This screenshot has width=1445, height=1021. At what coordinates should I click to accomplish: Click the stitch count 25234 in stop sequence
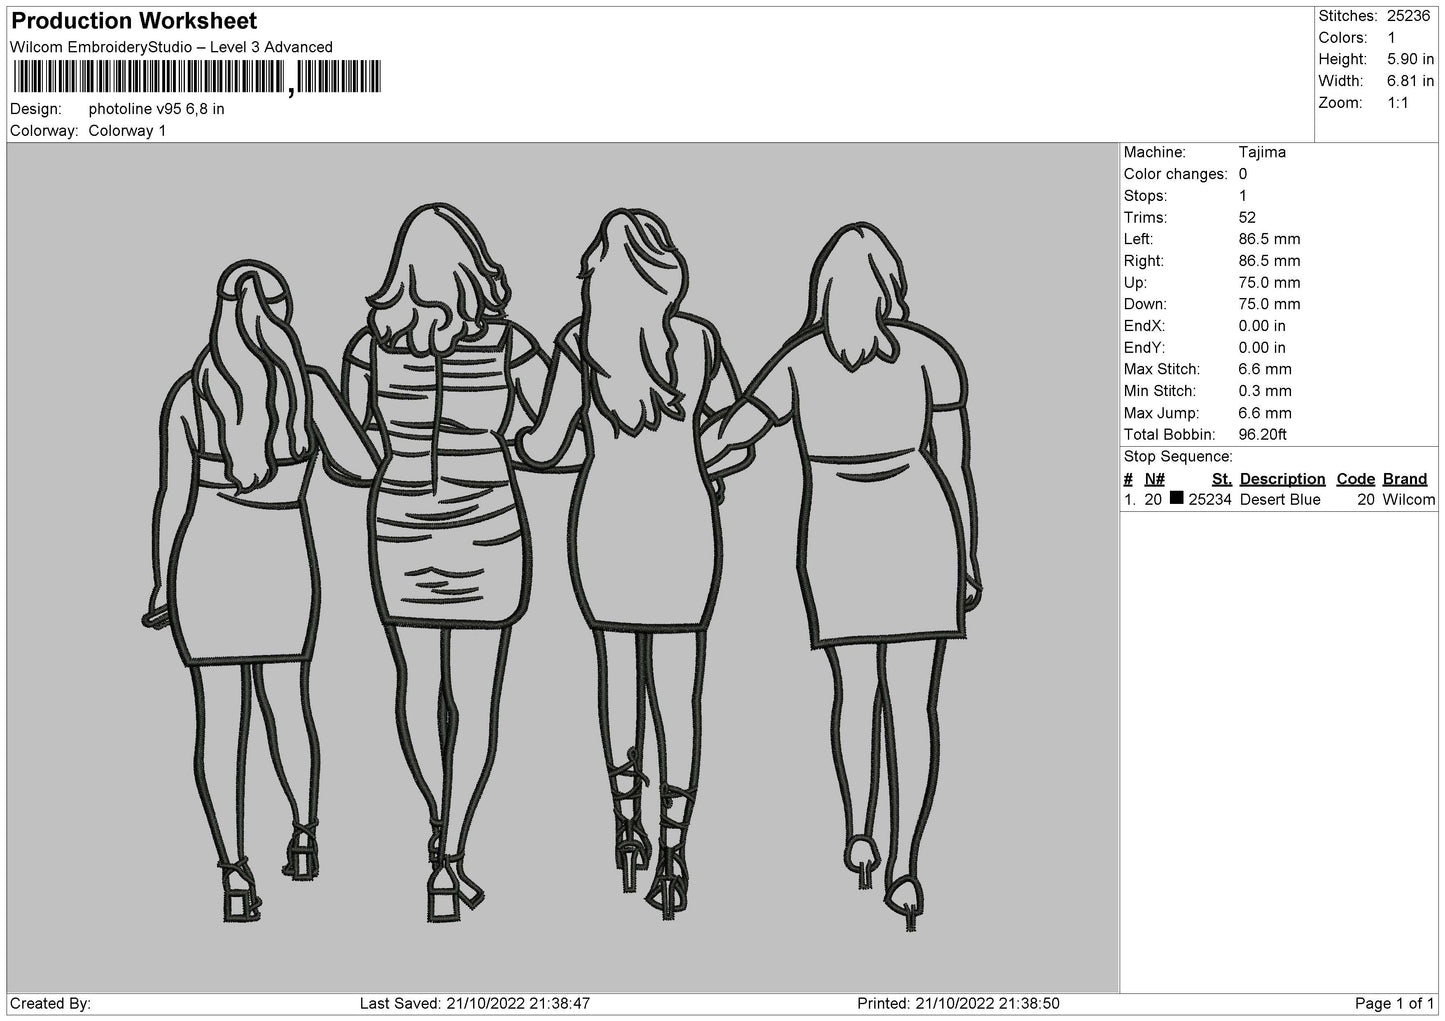click(1210, 500)
